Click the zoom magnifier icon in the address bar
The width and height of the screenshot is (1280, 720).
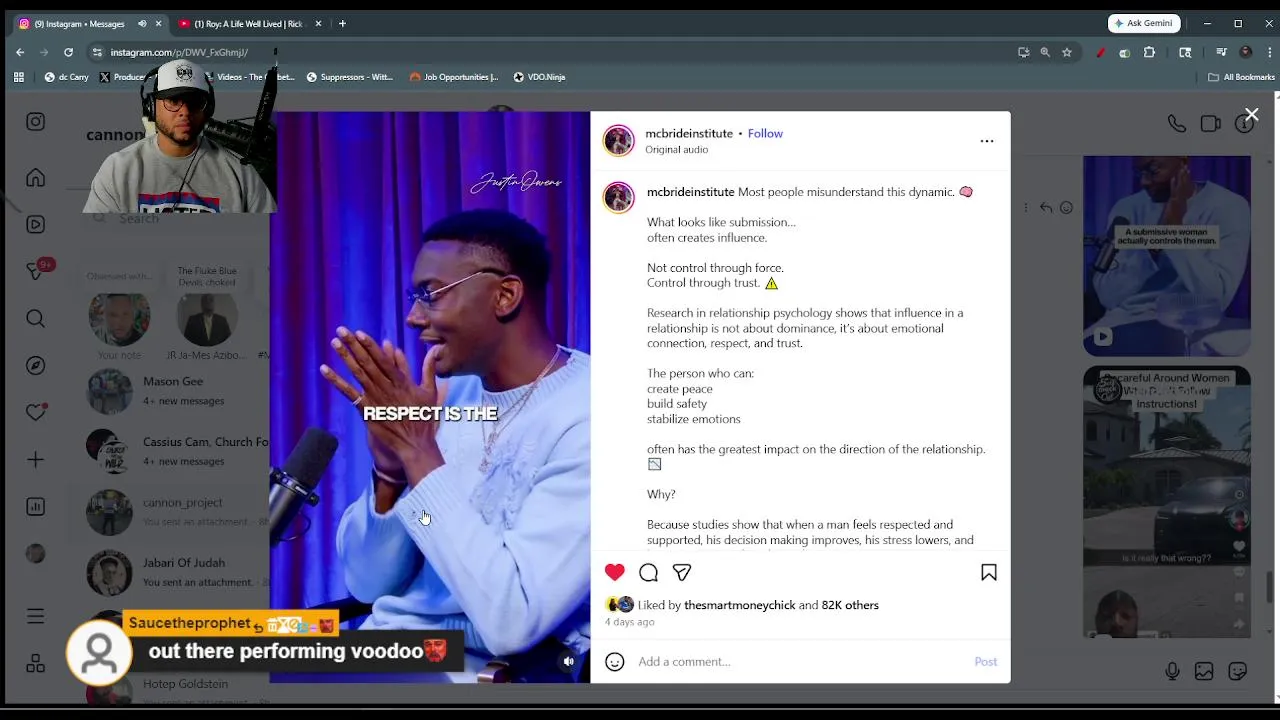click(1045, 52)
